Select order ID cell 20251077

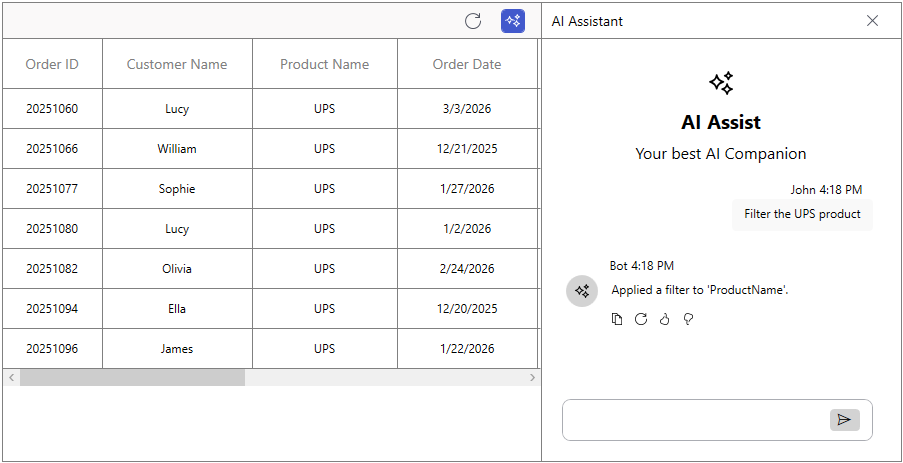pos(52,189)
